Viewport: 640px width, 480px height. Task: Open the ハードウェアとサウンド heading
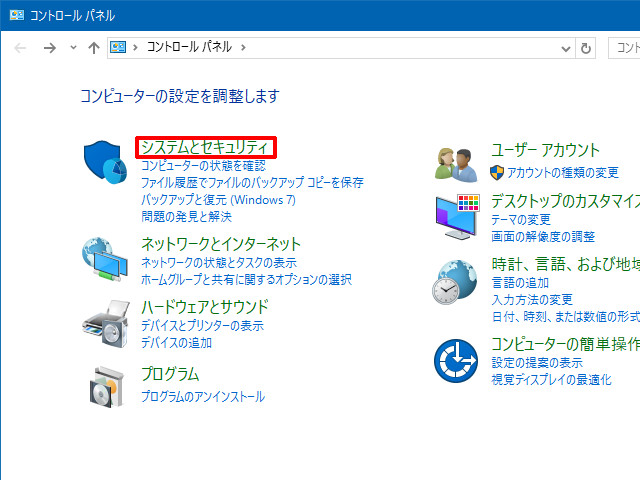[205, 307]
